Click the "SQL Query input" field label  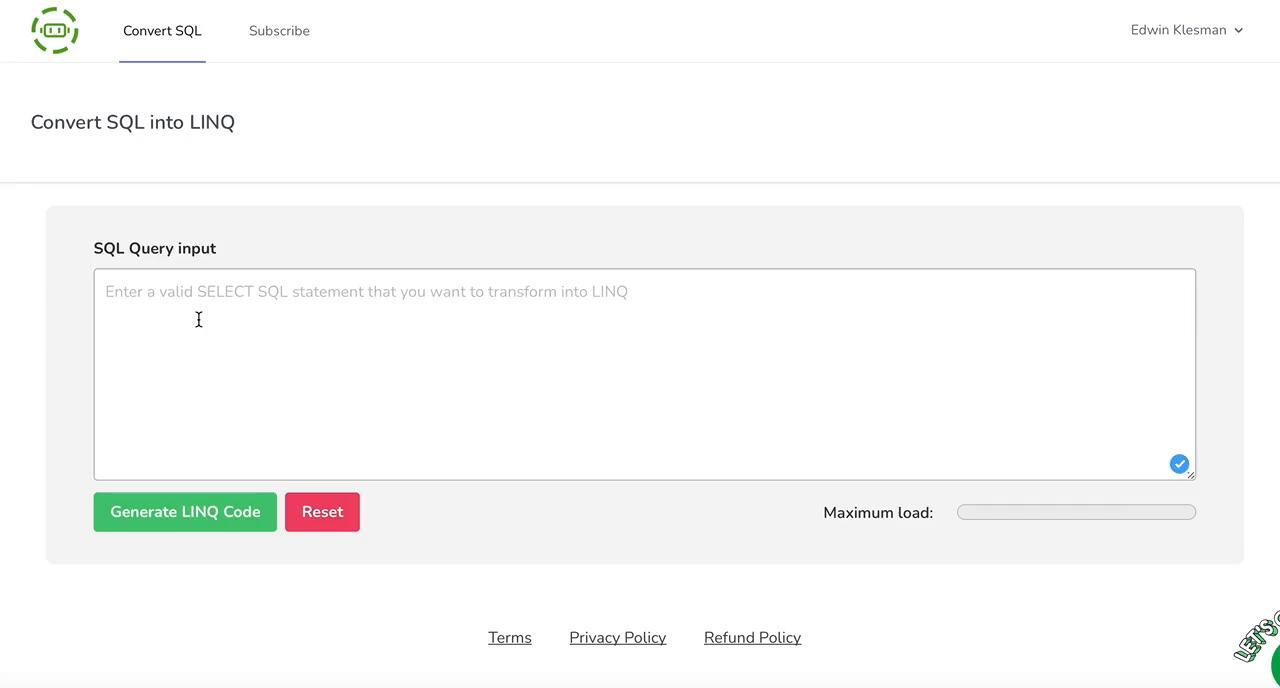155,248
